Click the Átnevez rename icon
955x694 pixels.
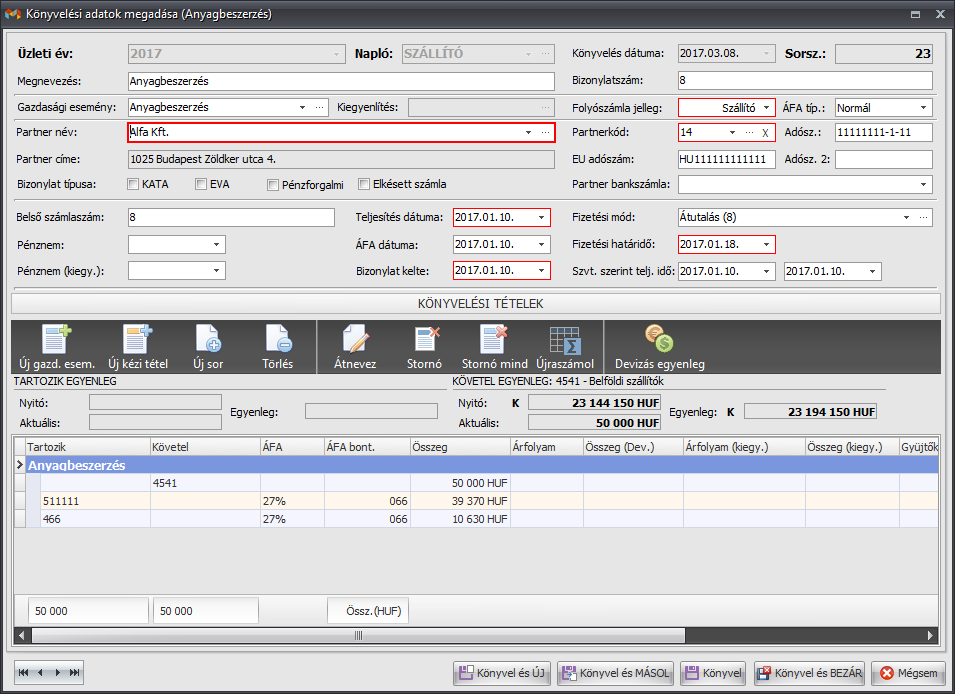pos(355,339)
